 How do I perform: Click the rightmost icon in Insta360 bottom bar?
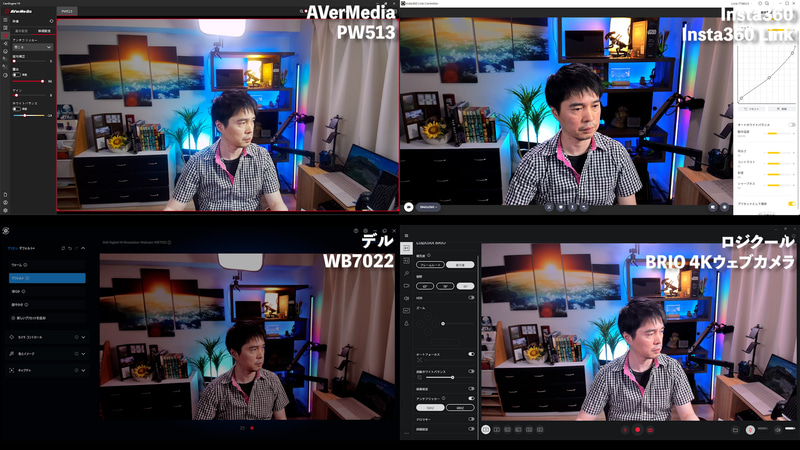point(724,207)
